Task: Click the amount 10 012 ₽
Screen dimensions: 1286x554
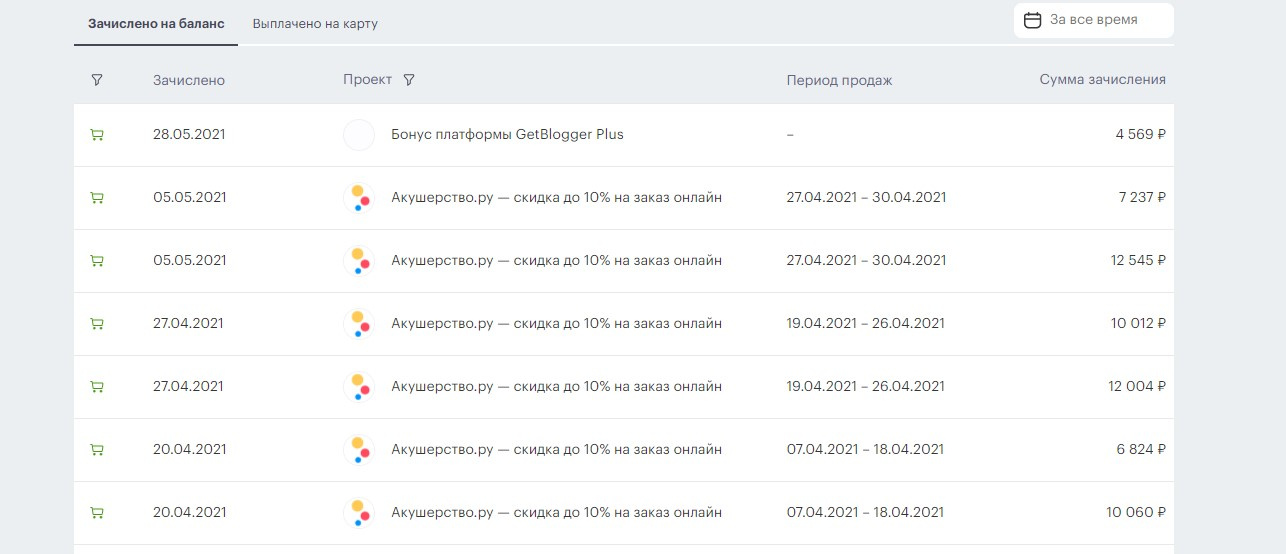Action: click(x=1138, y=323)
